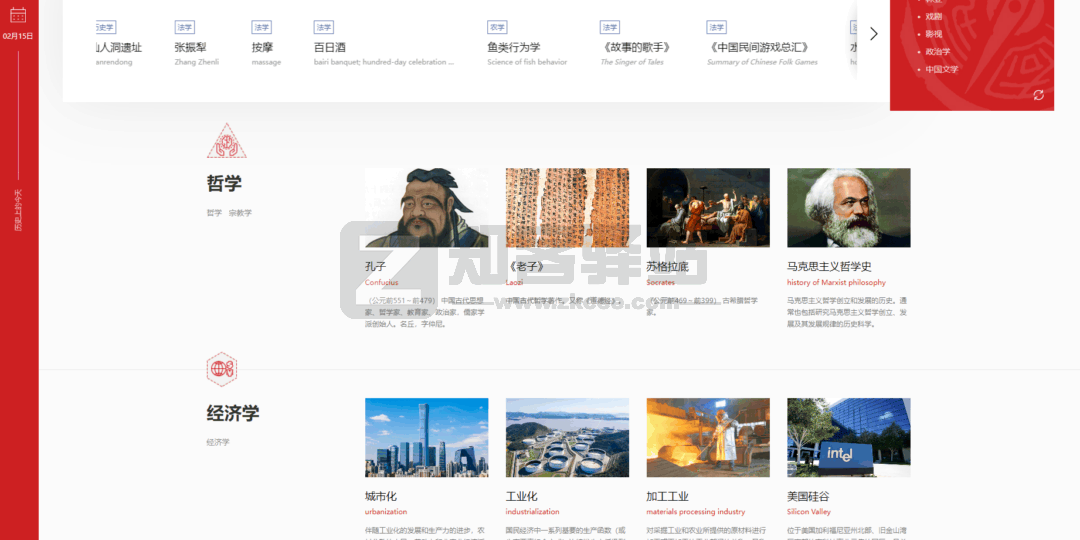1080x540 pixels.
Task: Advance the carousel with the right arrow
Action: [x=873, y=34]
